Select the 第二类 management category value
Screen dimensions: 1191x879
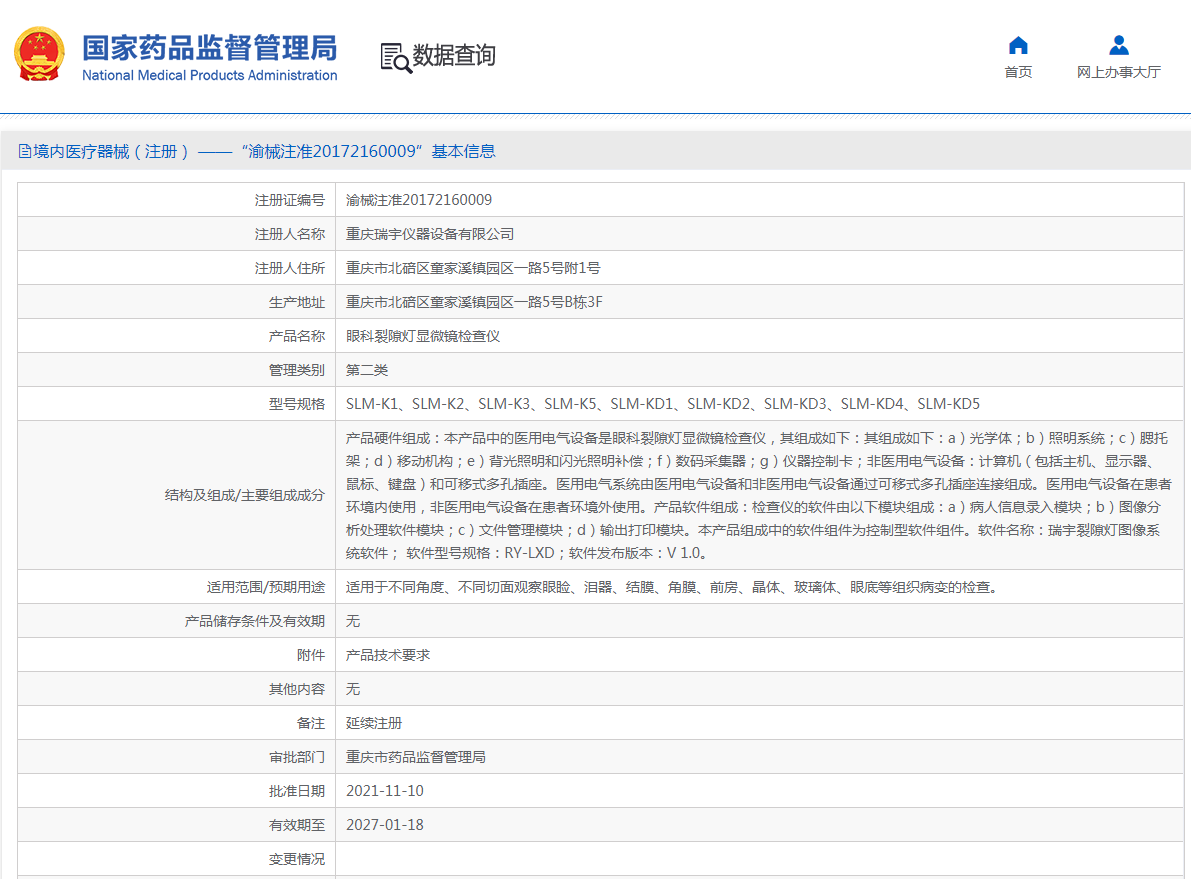(367, 370)
